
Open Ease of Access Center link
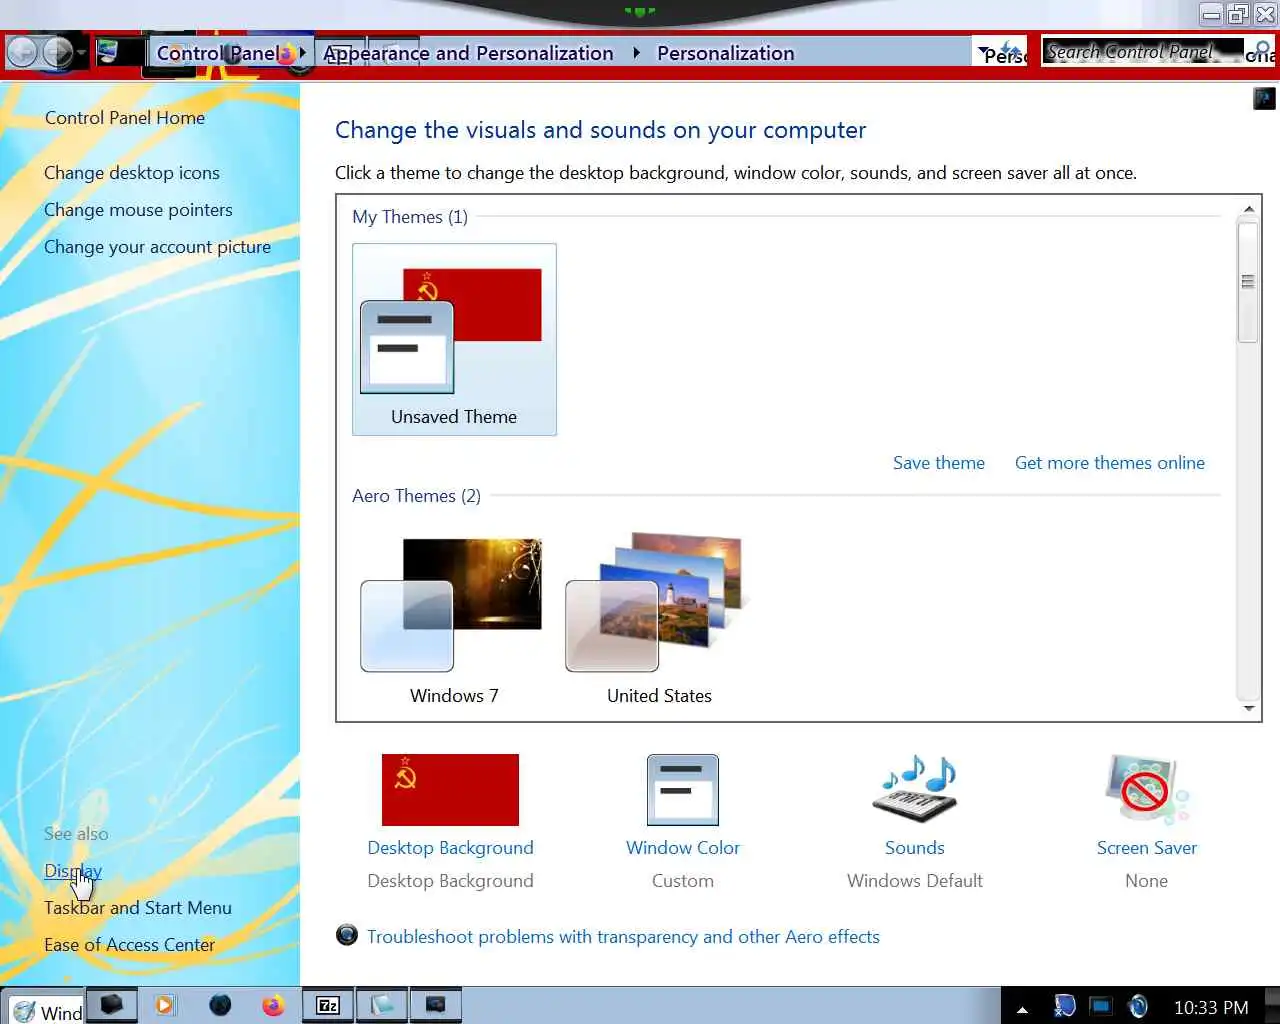tap(129, 945)
